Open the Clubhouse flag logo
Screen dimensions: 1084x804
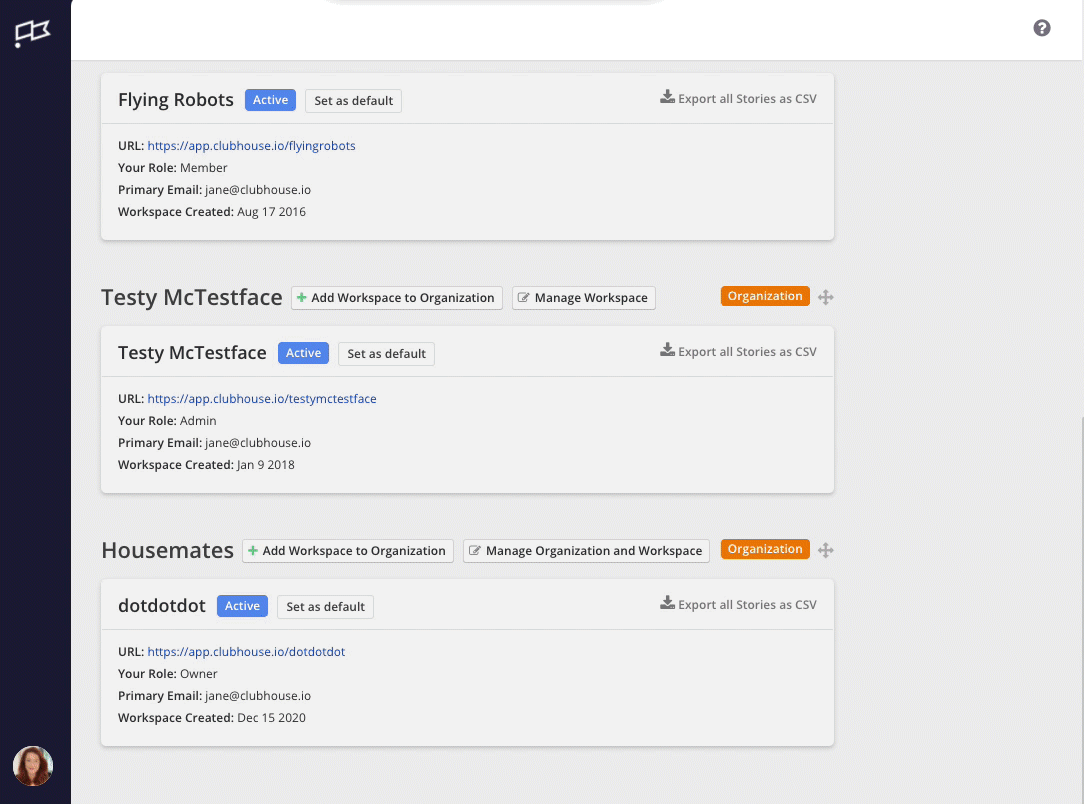tap(32, 32)
